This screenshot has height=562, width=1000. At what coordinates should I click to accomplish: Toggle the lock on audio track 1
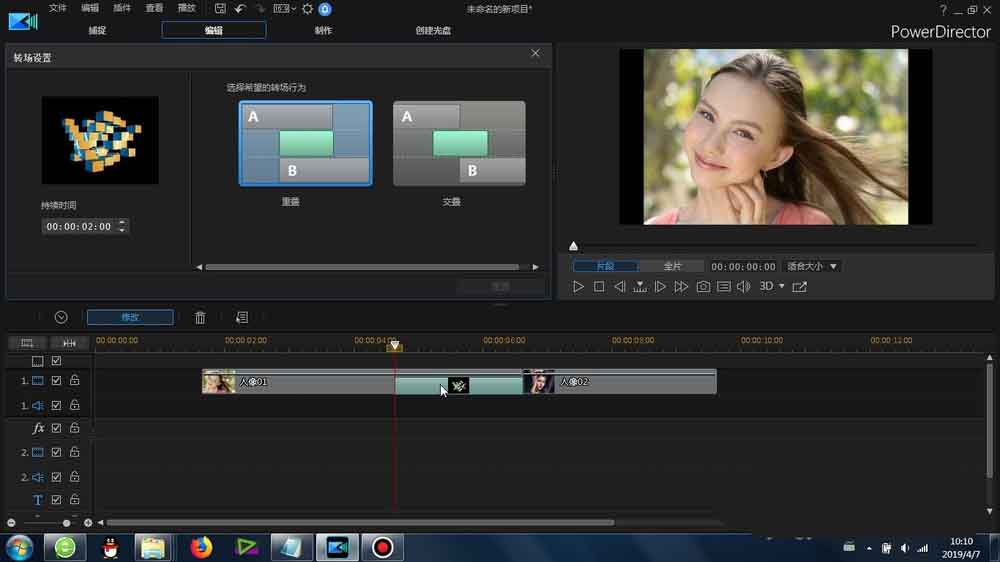(74, 405)
